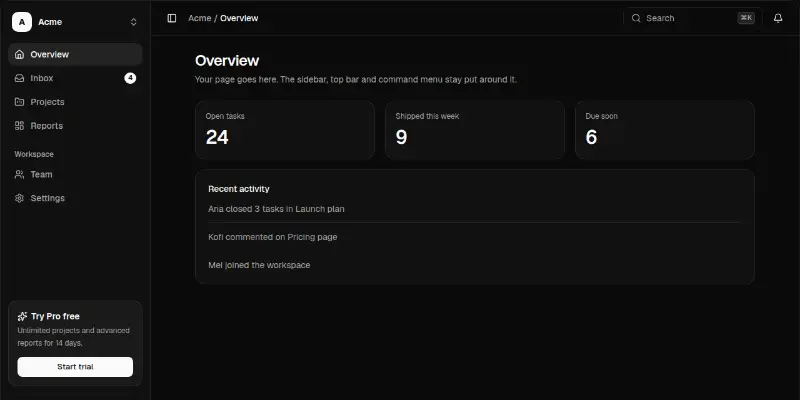The image size is (800, 400).
Task: Click the Try Pro free title
Action: [55, 316]
